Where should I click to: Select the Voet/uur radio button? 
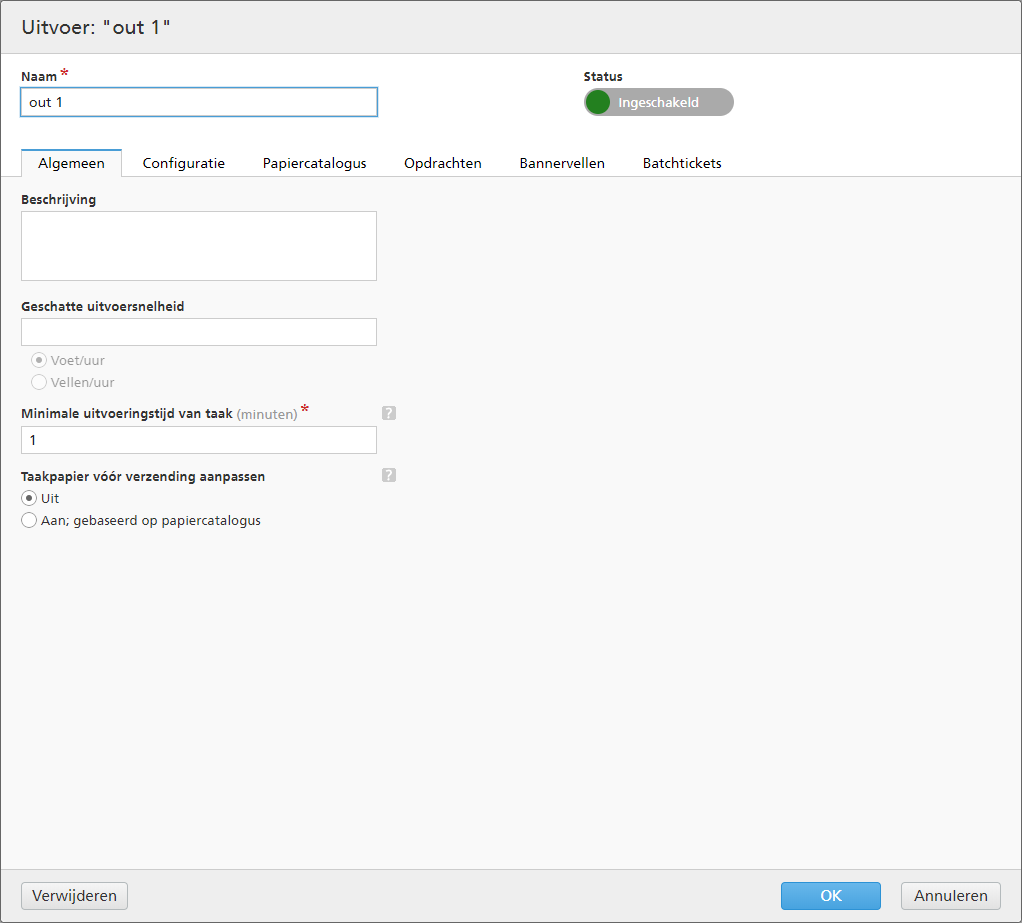[39, 361]
